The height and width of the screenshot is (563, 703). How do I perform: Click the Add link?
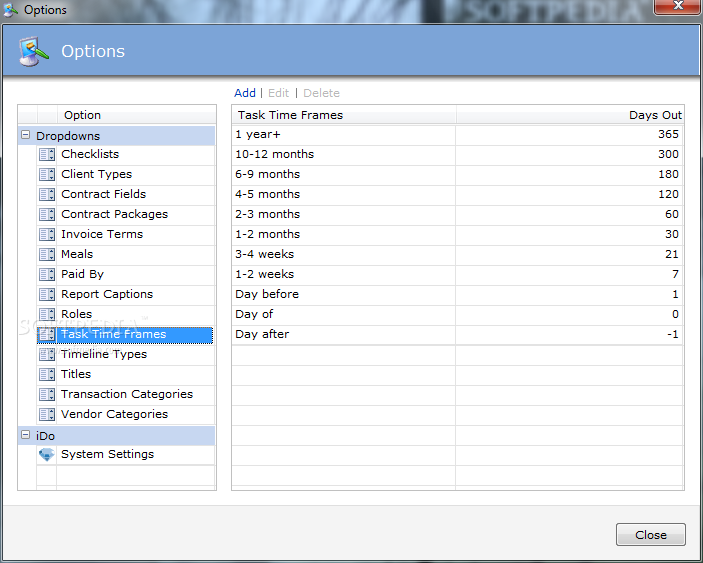coord(245,93)
